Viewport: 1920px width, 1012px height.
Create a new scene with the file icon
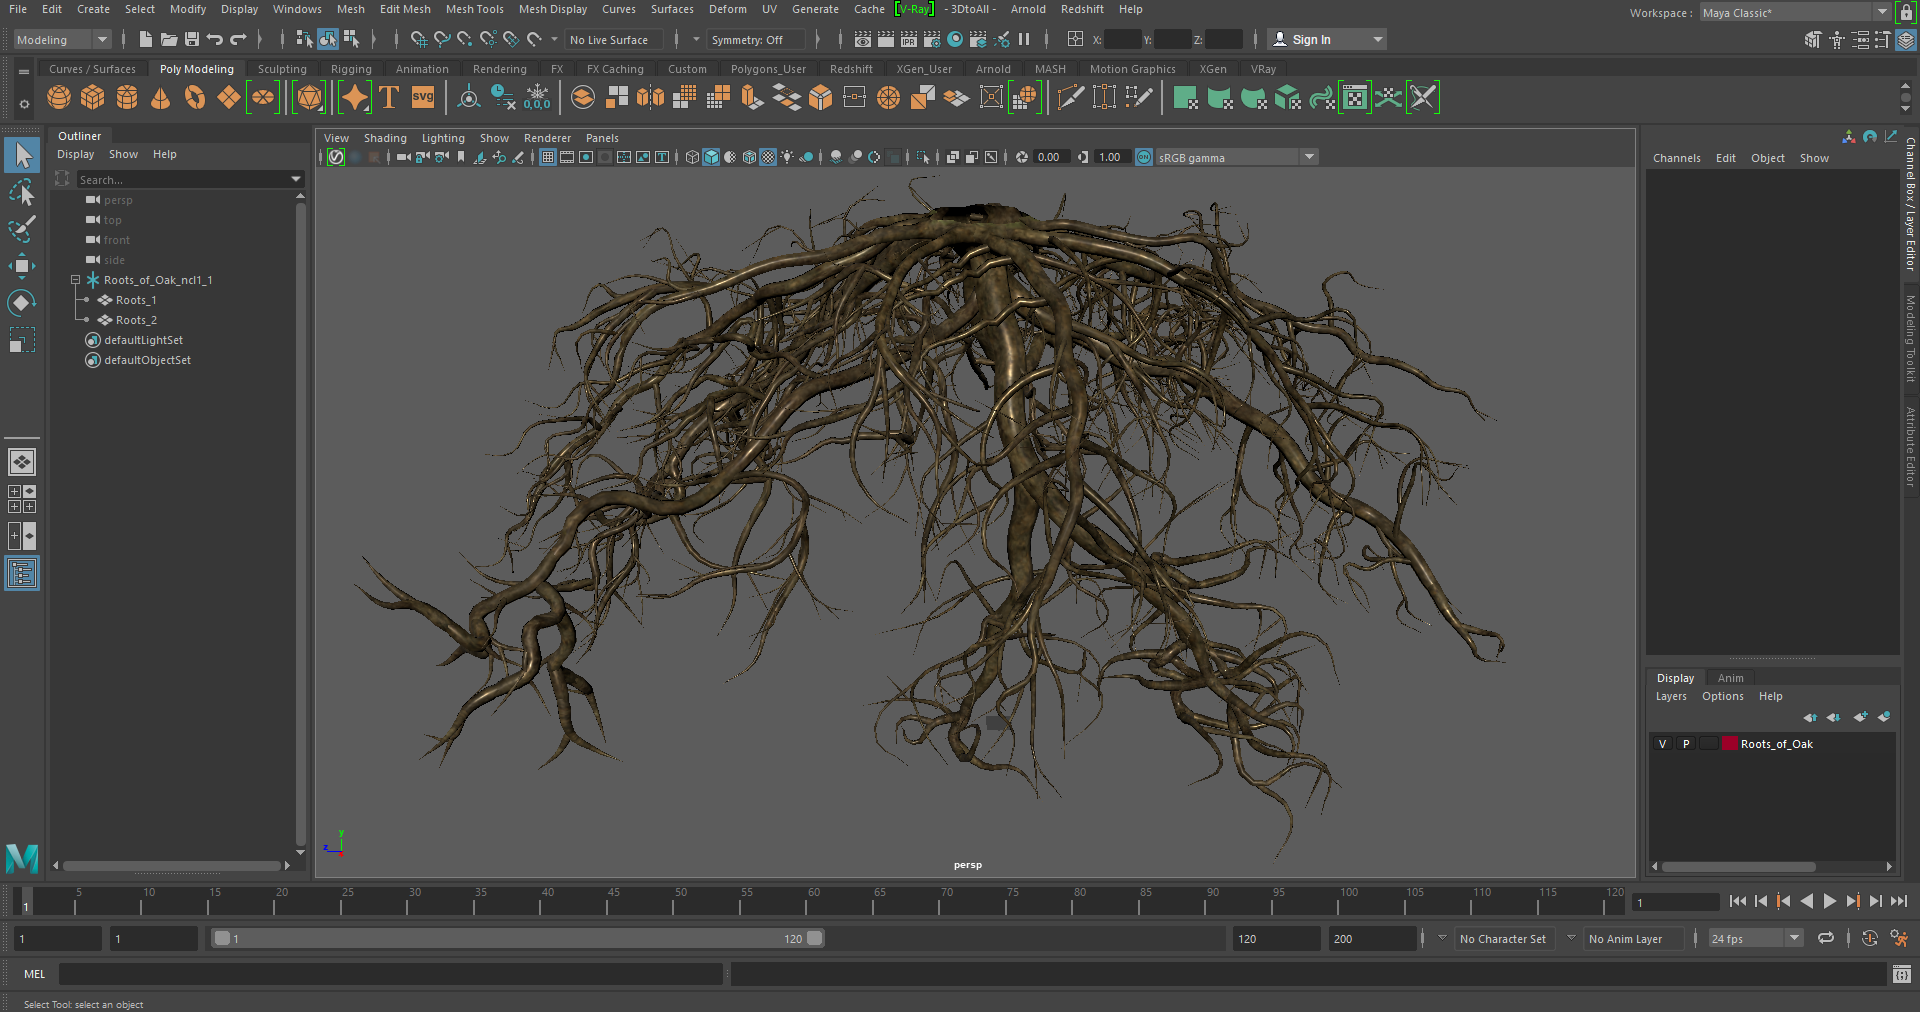[146, 40]
